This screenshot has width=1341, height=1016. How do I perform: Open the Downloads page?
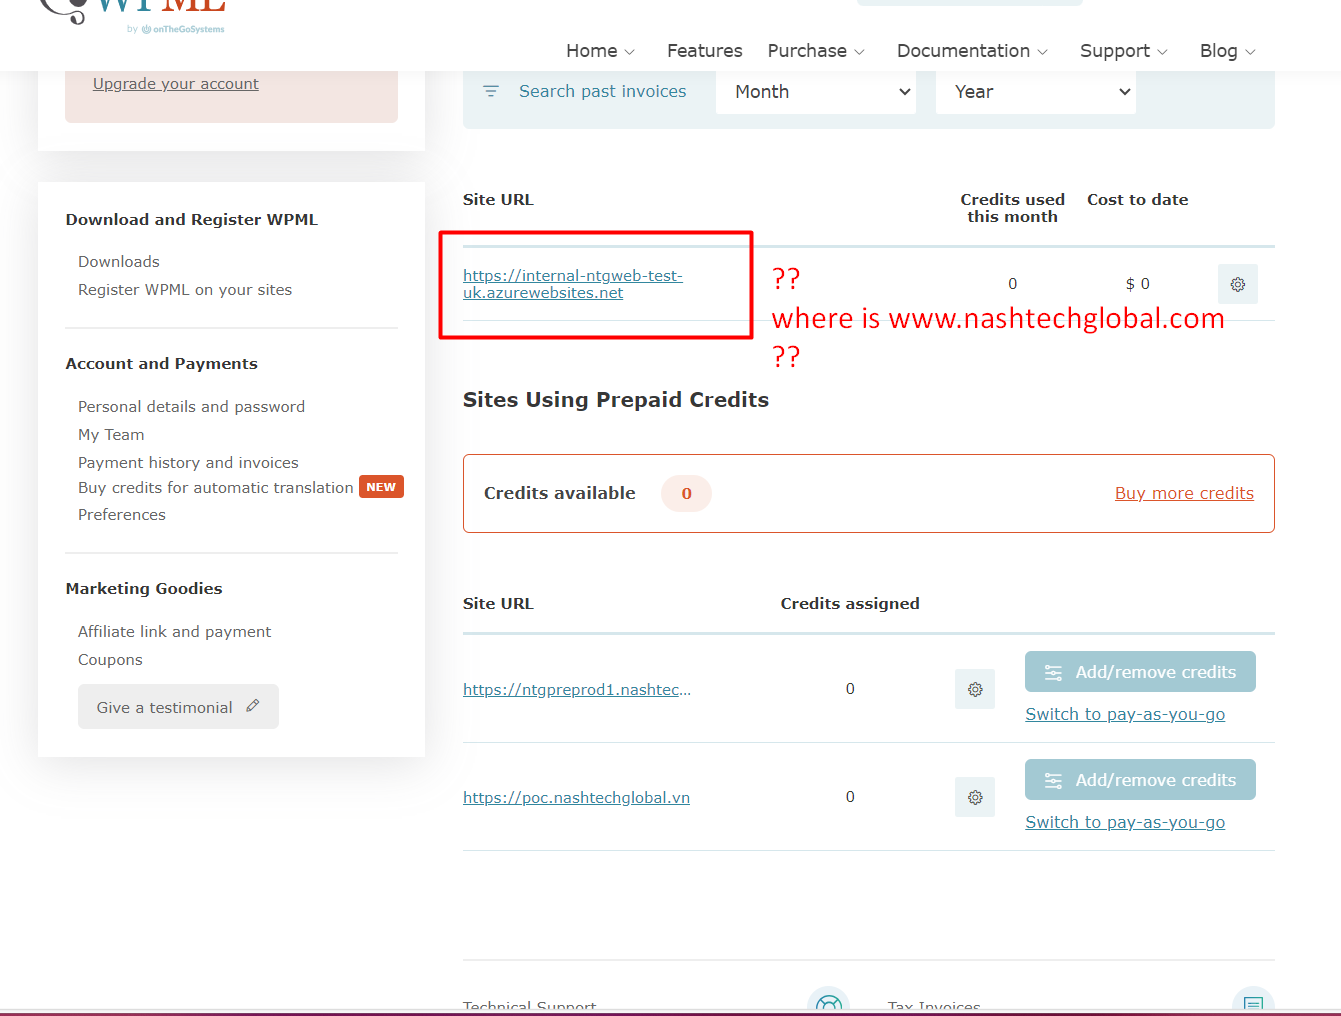[x=119, y=262]
